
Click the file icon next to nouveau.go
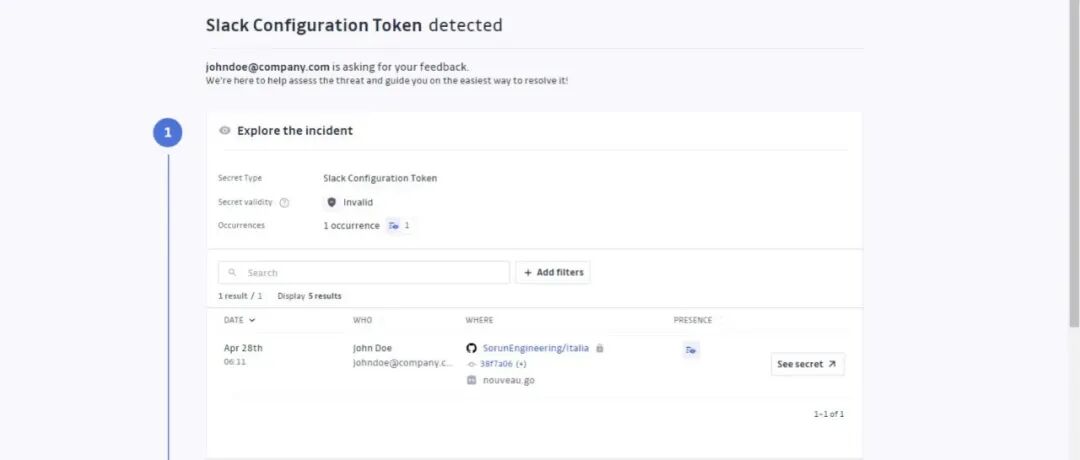(x=472, y=380)
